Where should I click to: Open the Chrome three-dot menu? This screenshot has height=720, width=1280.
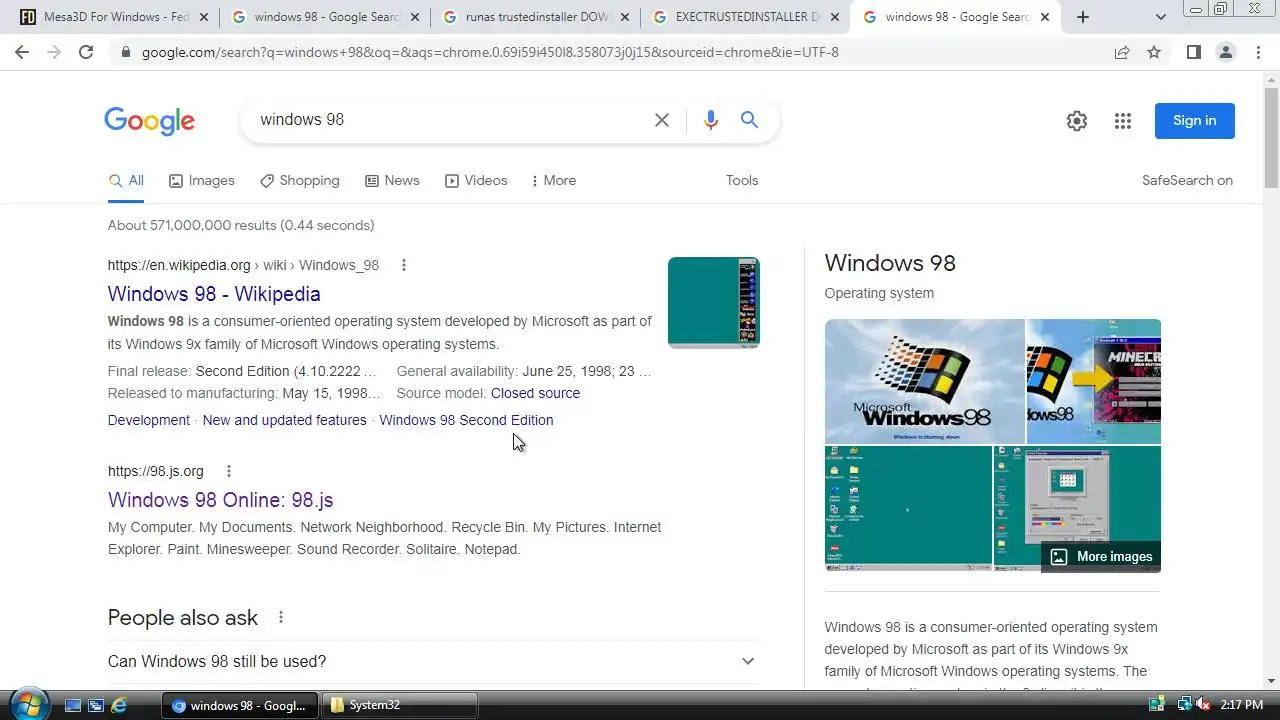(x=1258, y=52)
